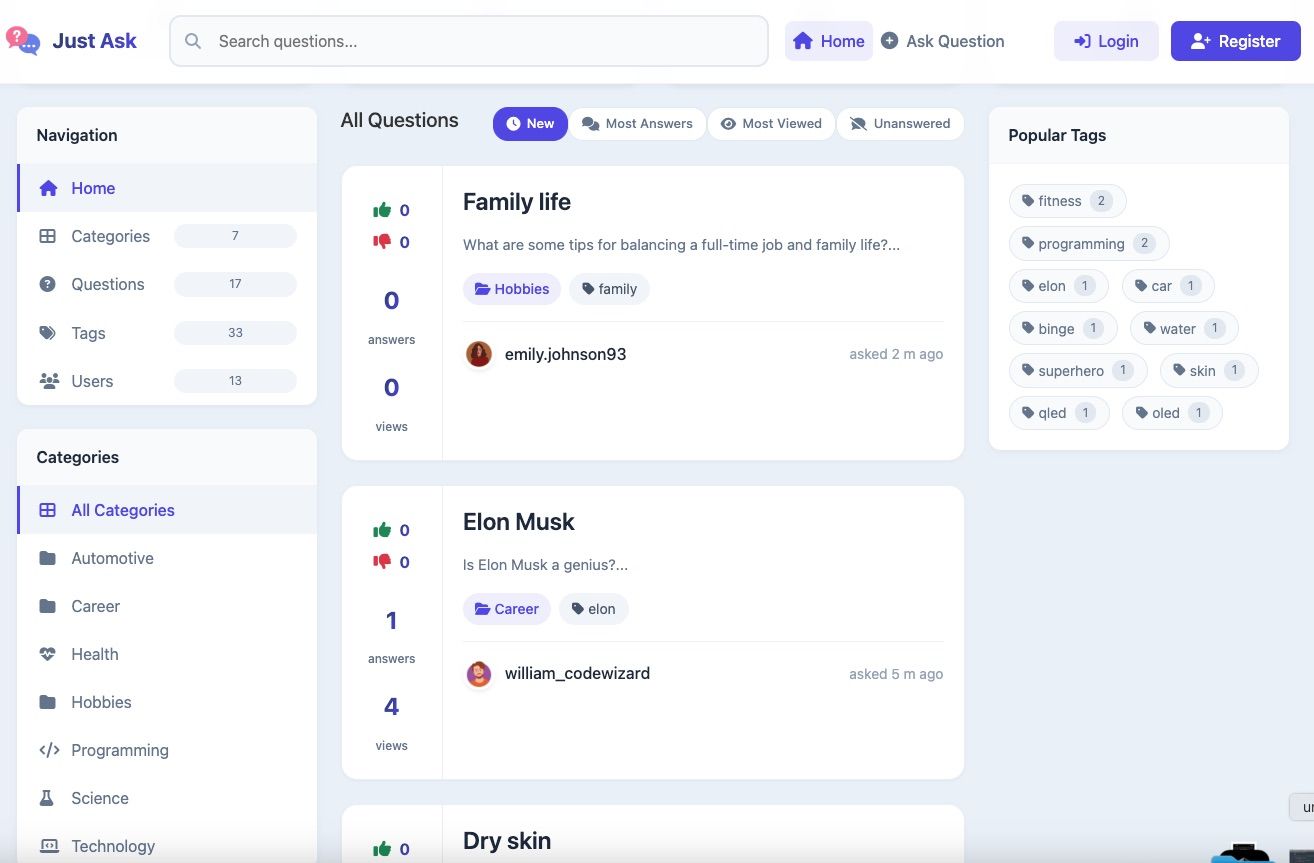Focus the Search questions input field
Viewport: 1314px width, 863px height.
click(469, 41)
